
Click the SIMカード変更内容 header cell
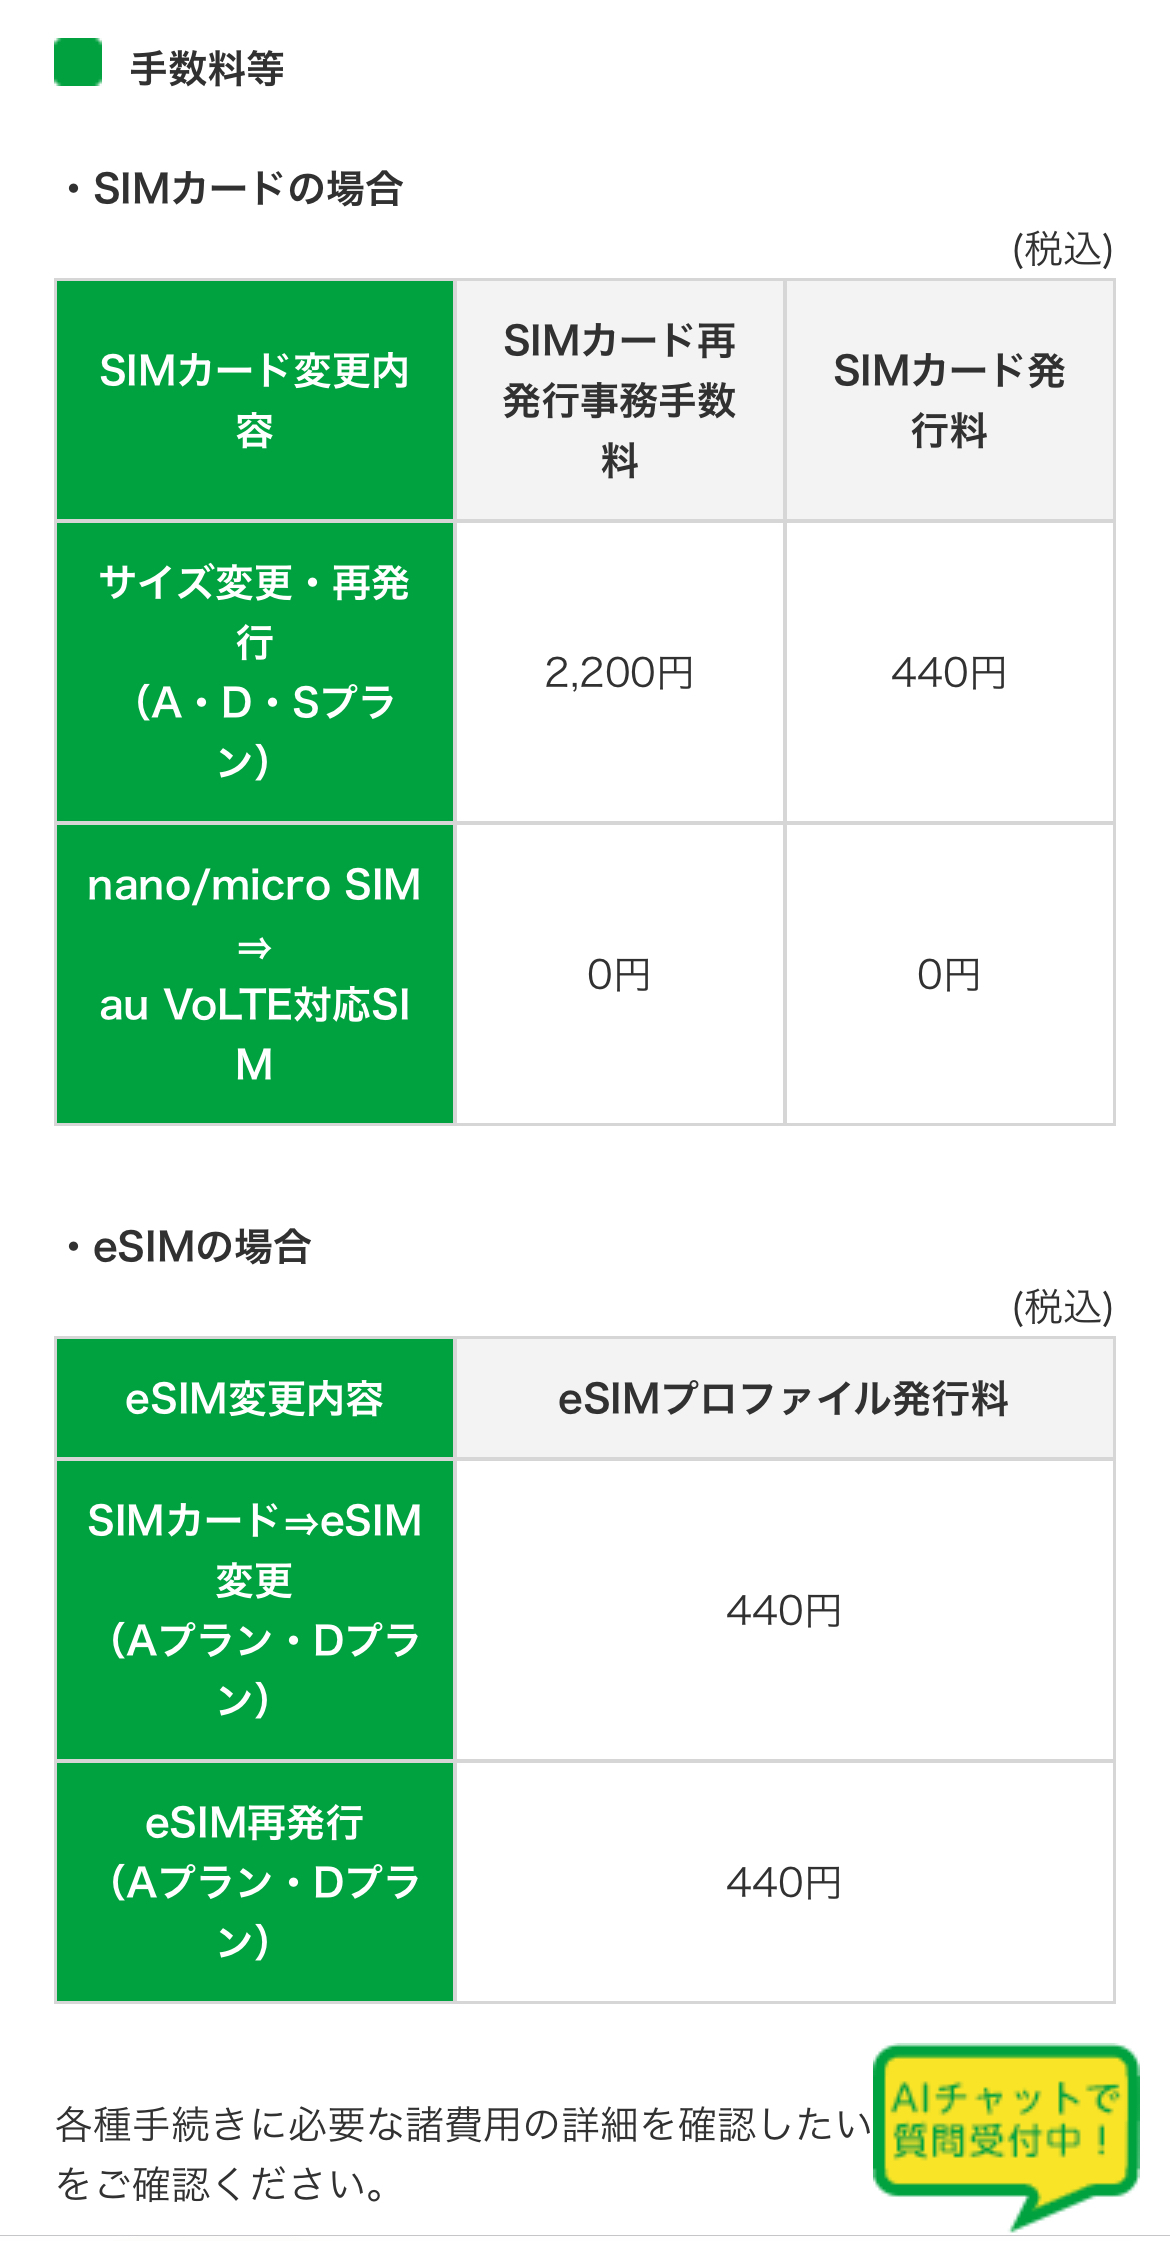click(x=255, y=400)
